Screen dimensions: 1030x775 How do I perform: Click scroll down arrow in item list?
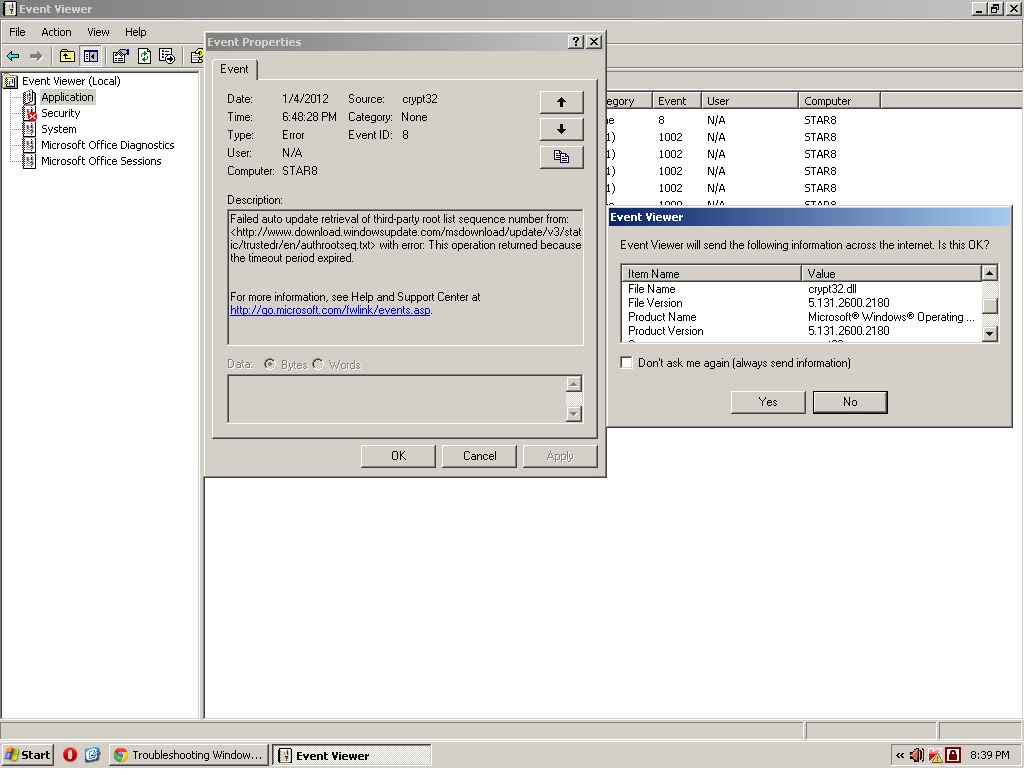coord(990,334)
